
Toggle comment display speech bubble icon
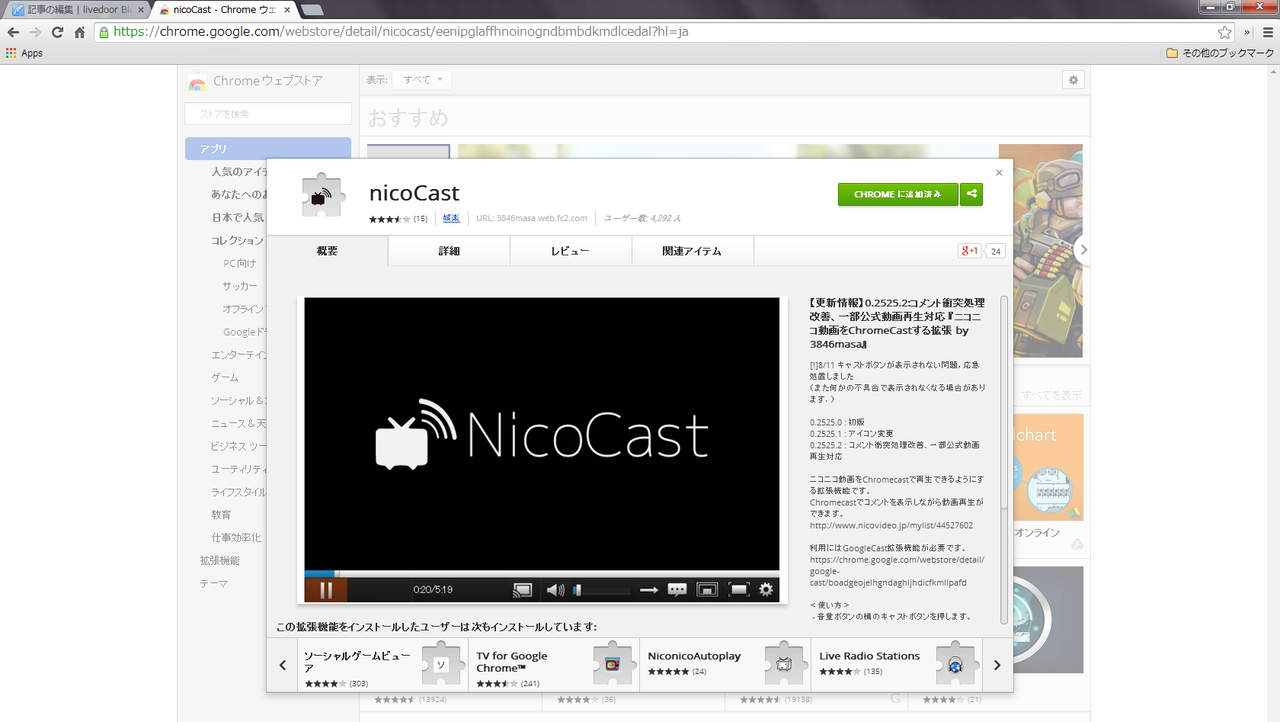point(677,590)
